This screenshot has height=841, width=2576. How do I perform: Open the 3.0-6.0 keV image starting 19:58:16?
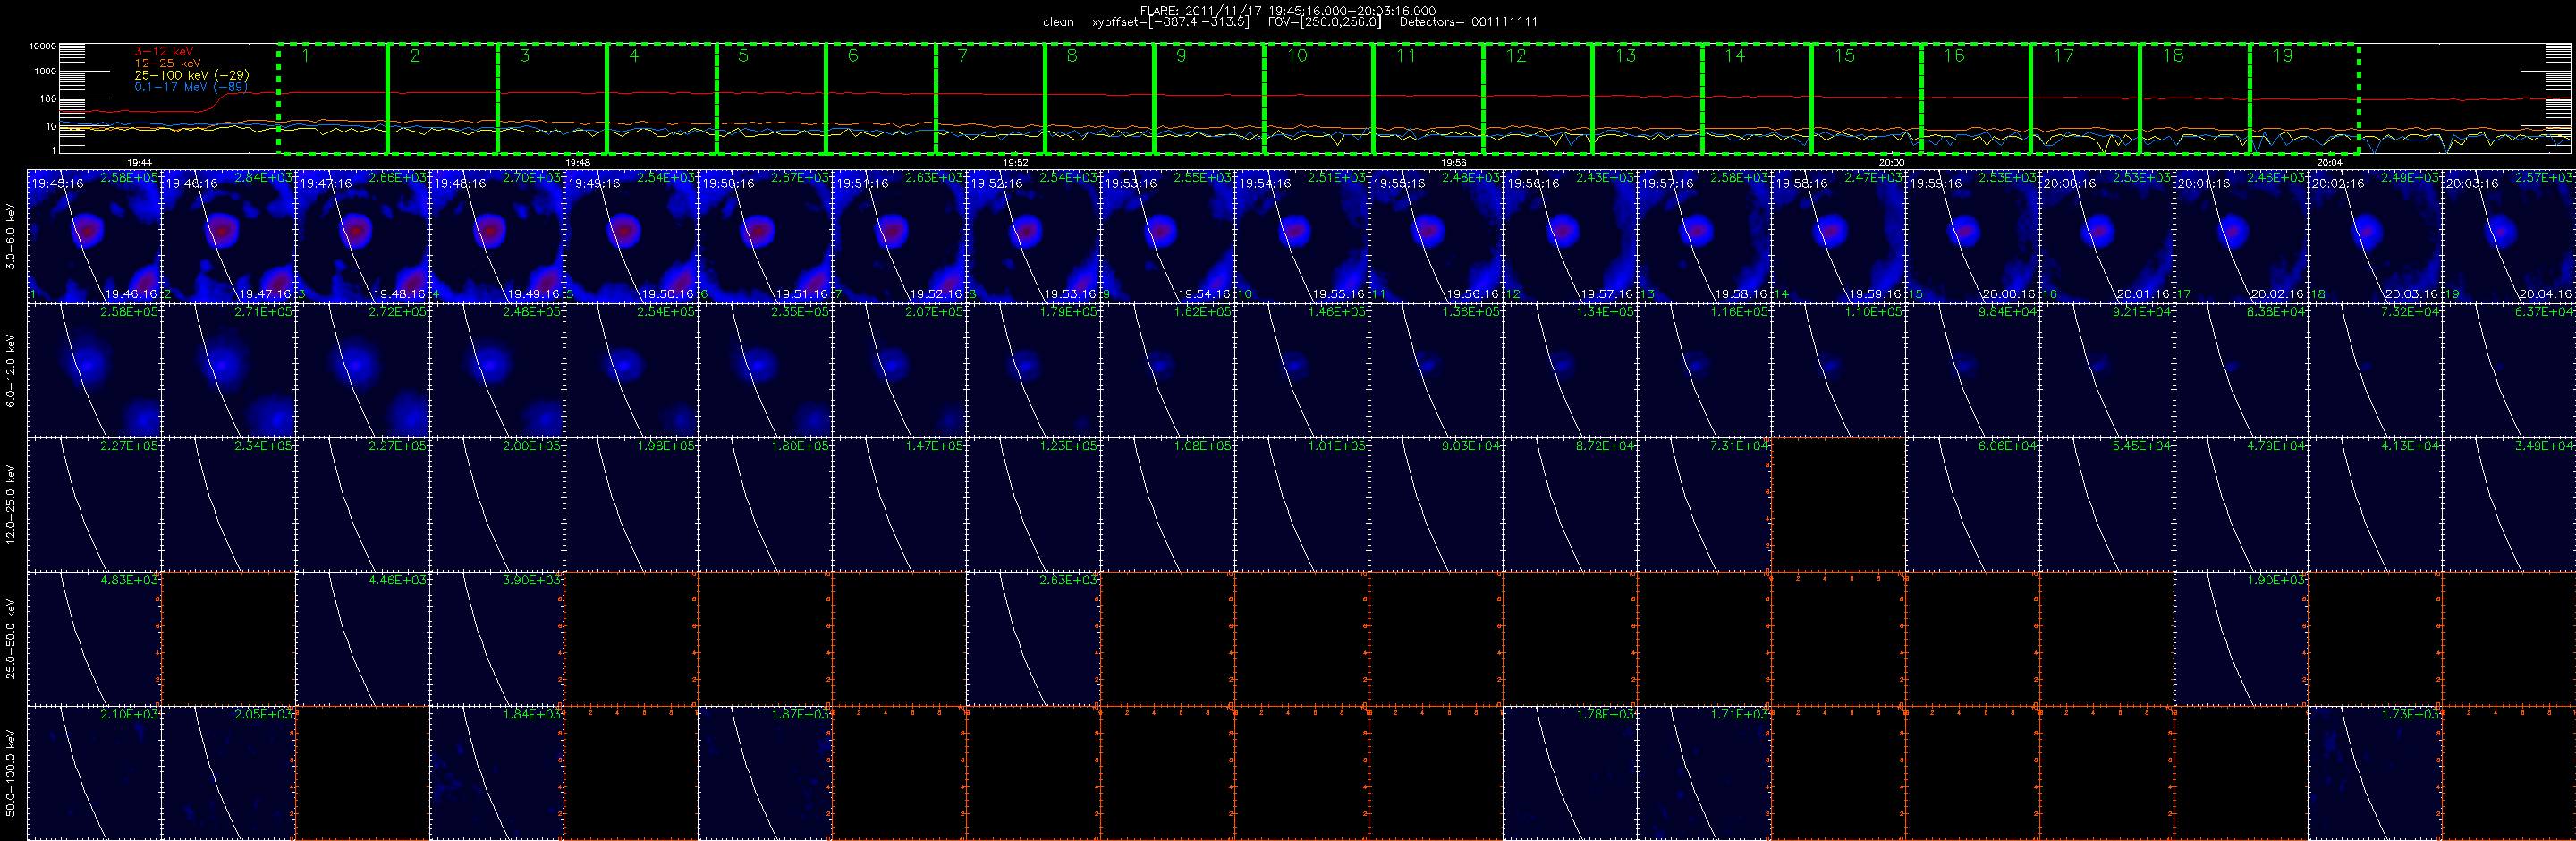coord(1838,236)
